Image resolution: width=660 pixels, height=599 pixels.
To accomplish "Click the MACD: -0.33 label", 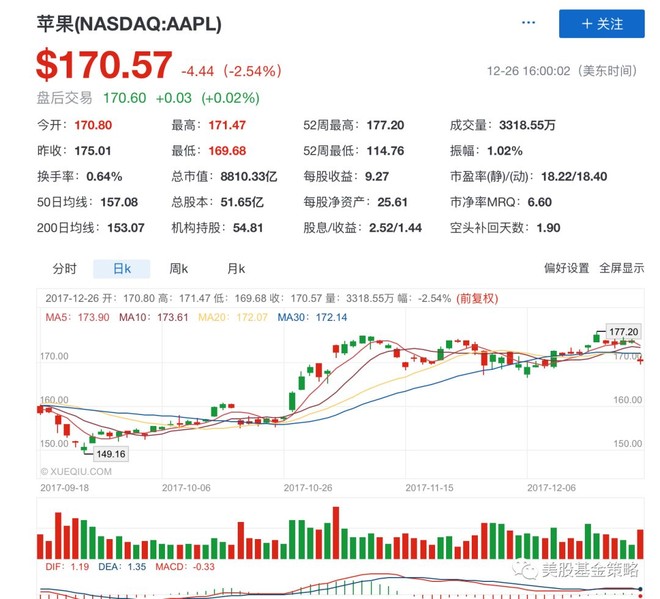I will (185, 567).
